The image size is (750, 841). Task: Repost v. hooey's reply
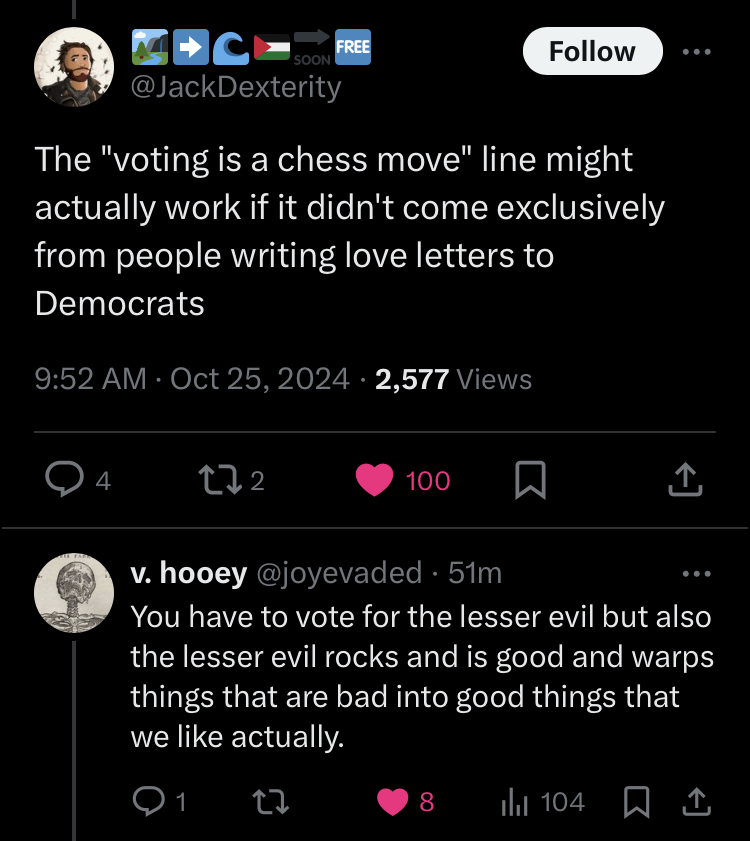[x=271, y=801]
